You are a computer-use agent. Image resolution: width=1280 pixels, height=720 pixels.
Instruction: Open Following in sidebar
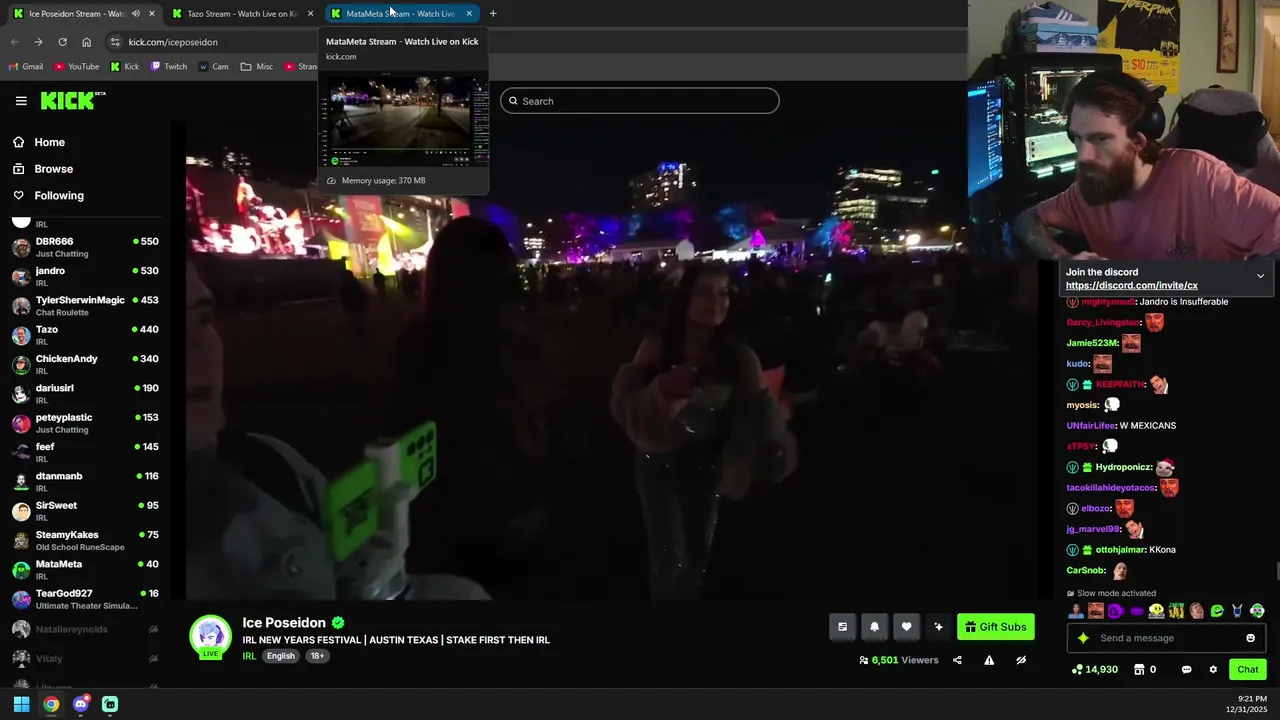[59, 196]
